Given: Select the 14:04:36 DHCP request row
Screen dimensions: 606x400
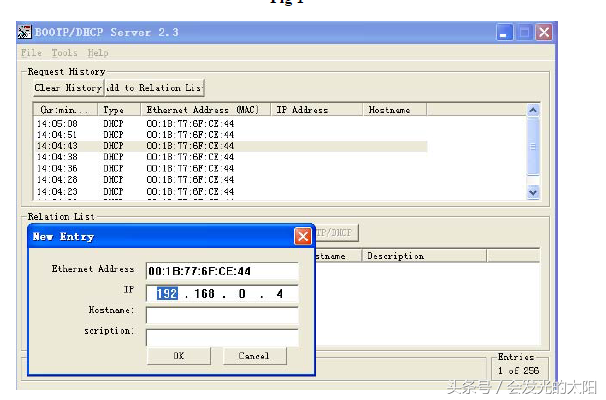Looking at the screenshot, I should tap(231, 169).
